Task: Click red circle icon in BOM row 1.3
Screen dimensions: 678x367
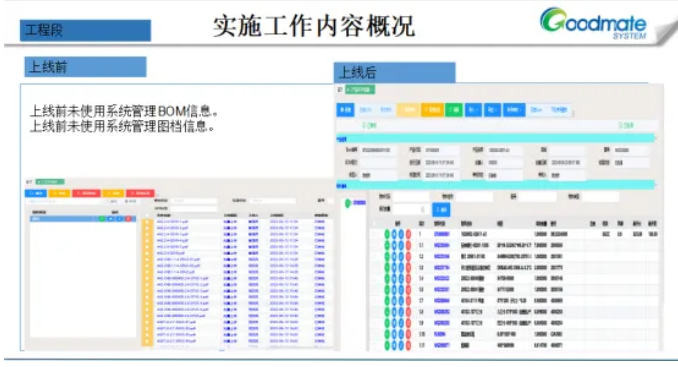Action: (x=408, y=268)
